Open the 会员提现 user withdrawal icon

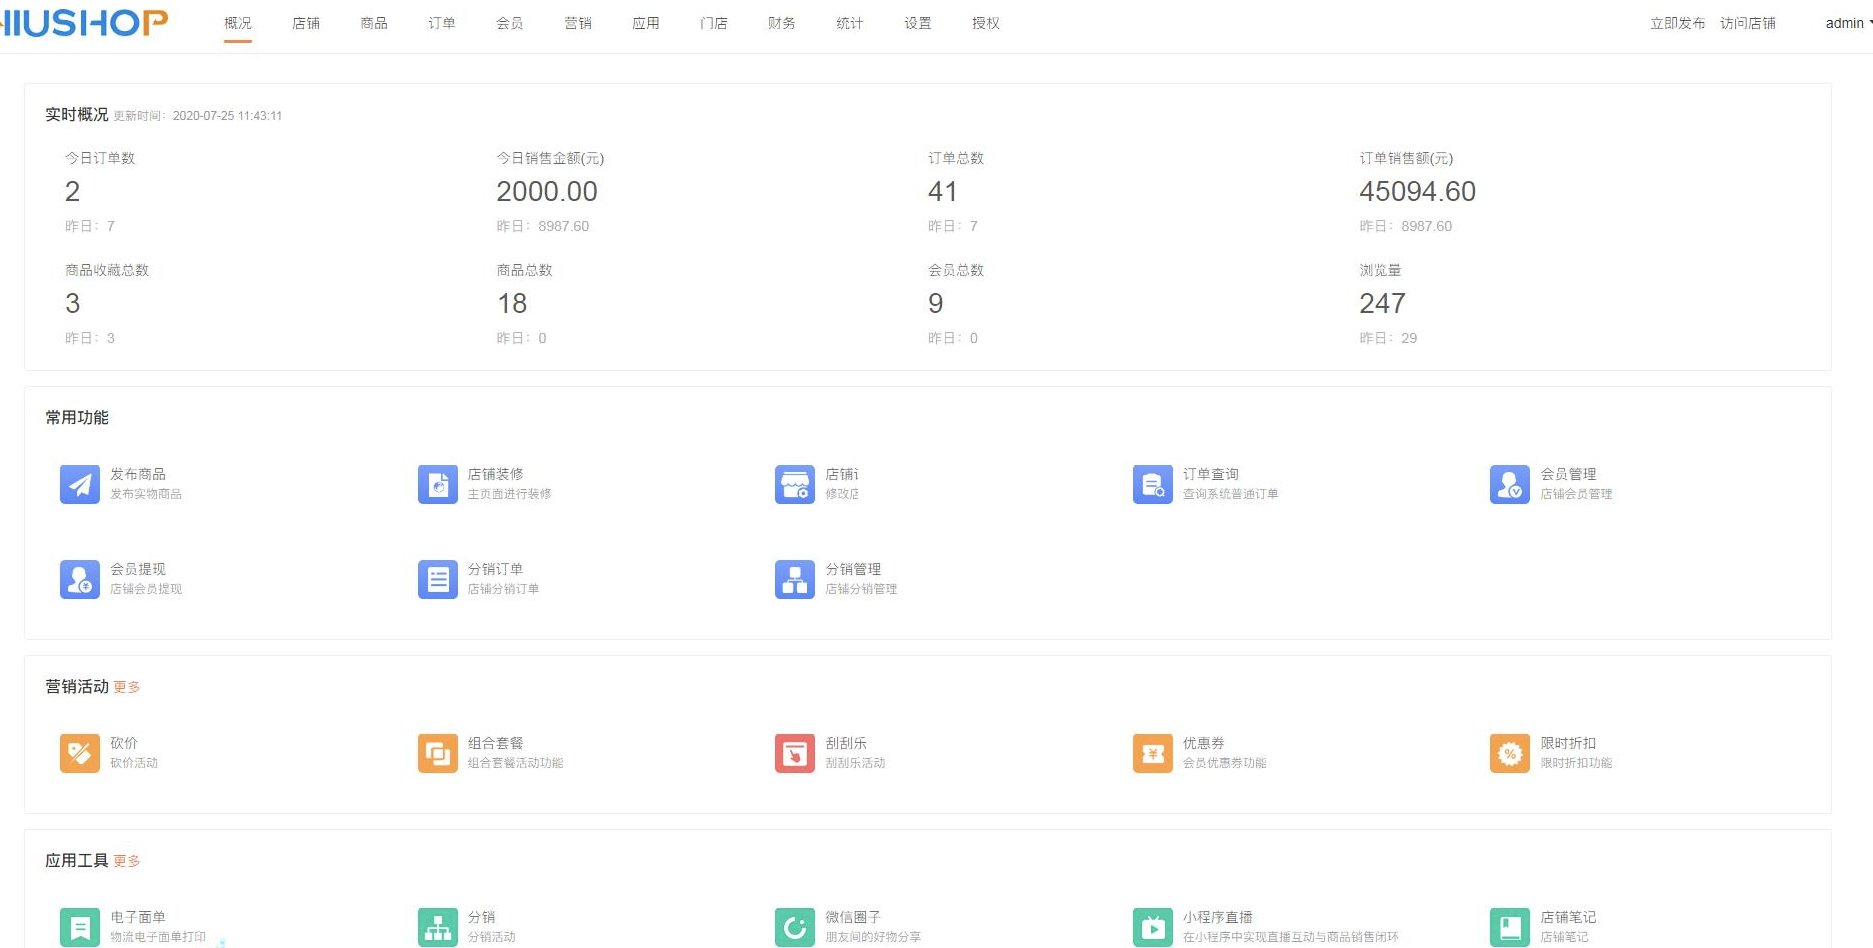click(x=80, y=579)
